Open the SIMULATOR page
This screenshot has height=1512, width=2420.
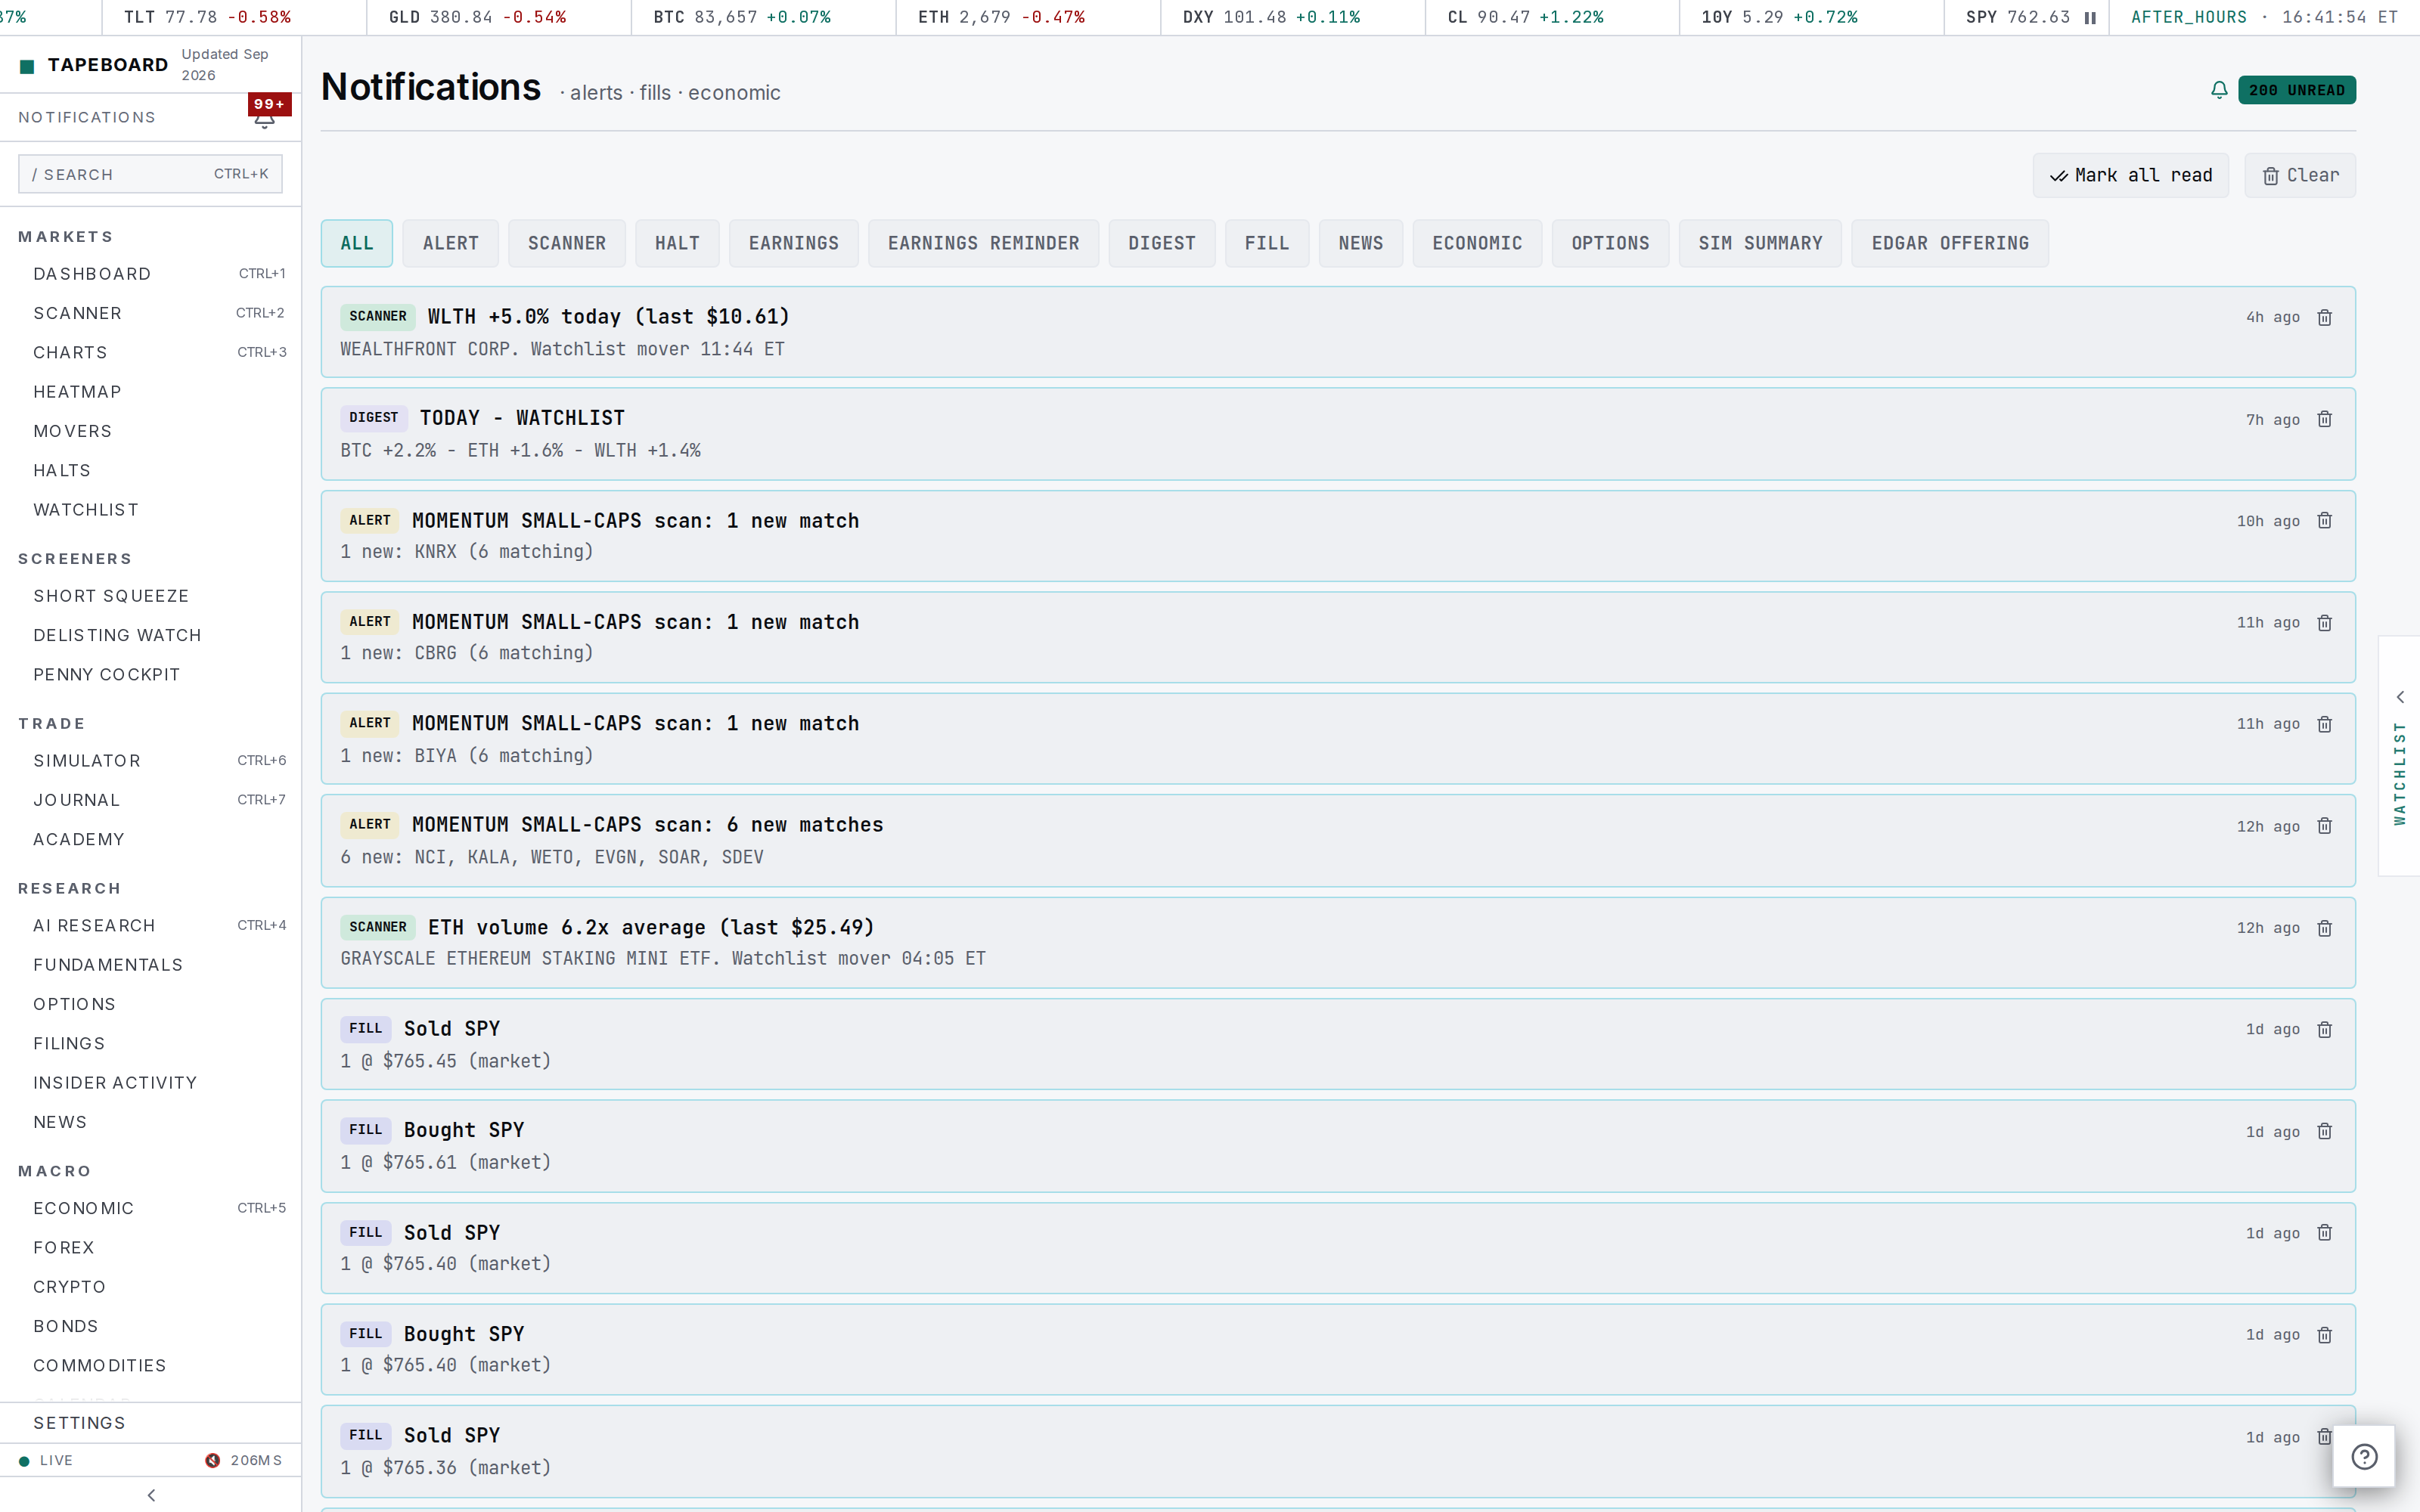[150, 761]
